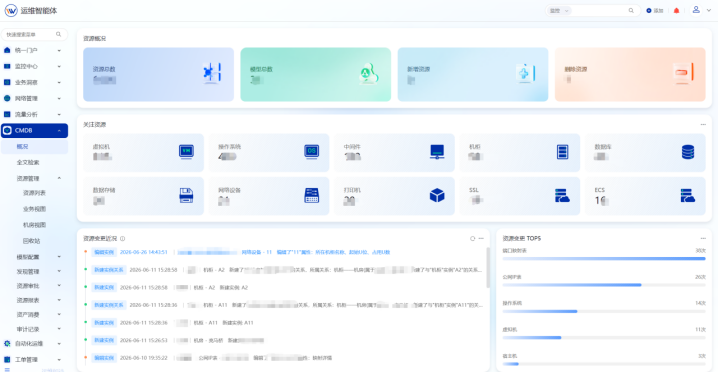The image size is (718, 373).
Task: Select the 网络管理 globe icon
Action: [x=7, y=98]
